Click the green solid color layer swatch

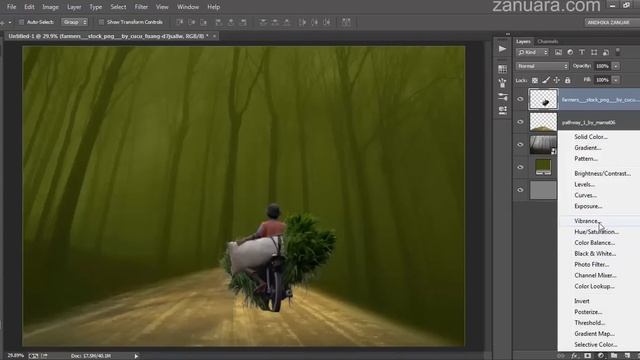pyautogui.click(x=543, y=167)
